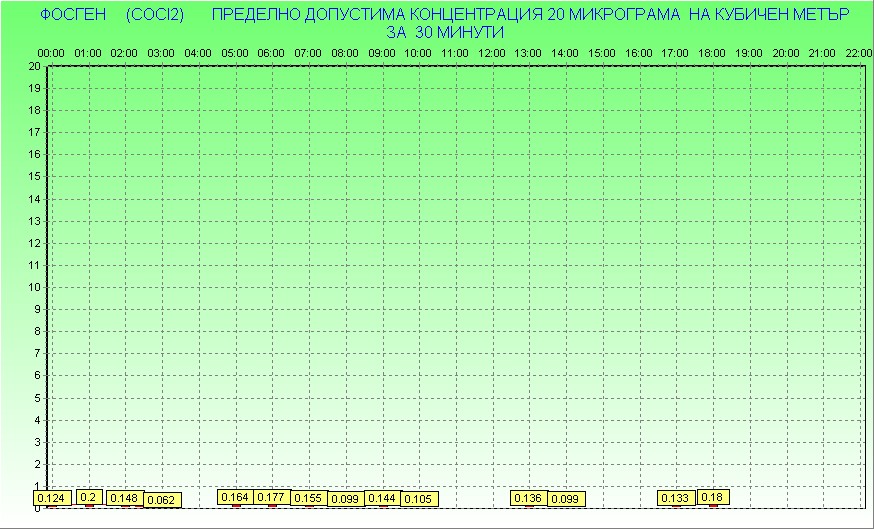The width and height of the screenshot is (874, 529).
Task: Select the 20 value on vertical axis
Action: click(35, 66)
